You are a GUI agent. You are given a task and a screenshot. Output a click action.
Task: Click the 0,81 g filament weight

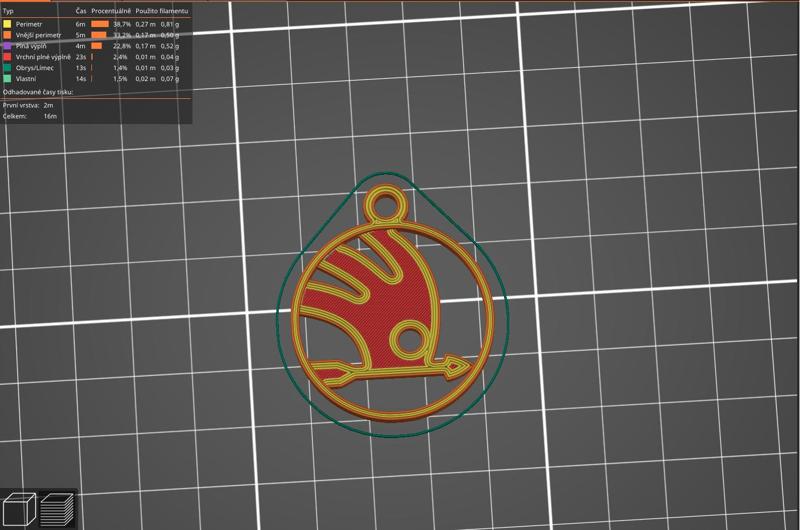170,24
